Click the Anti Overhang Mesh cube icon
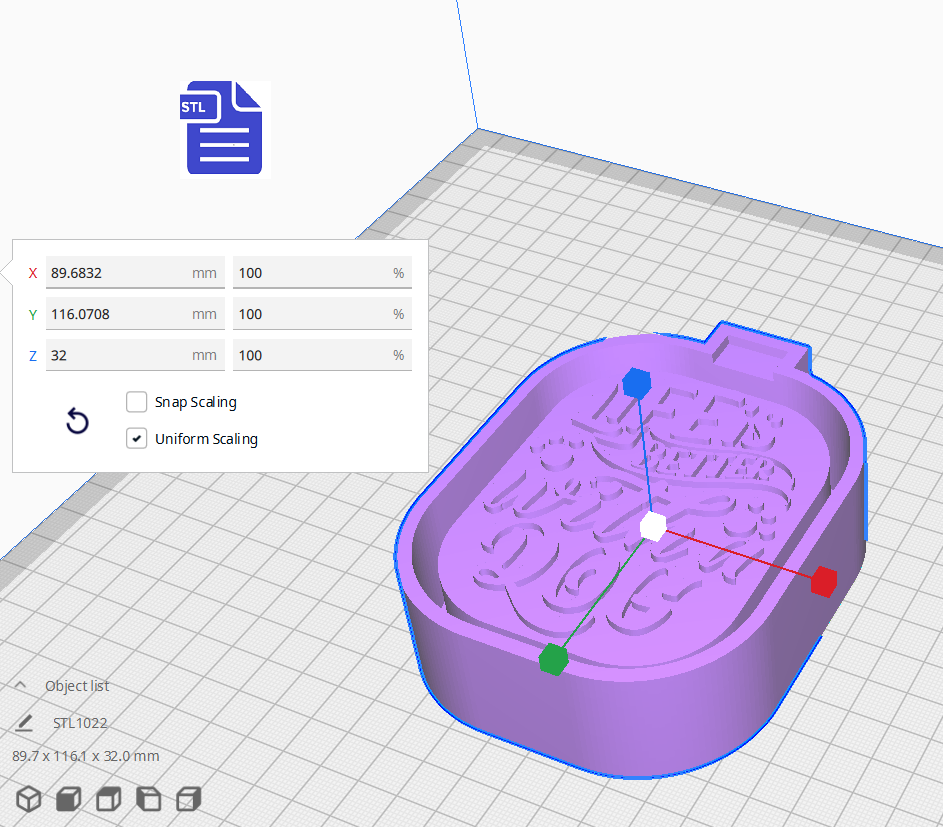Viewport: 943px width, 827px height. 188,799
